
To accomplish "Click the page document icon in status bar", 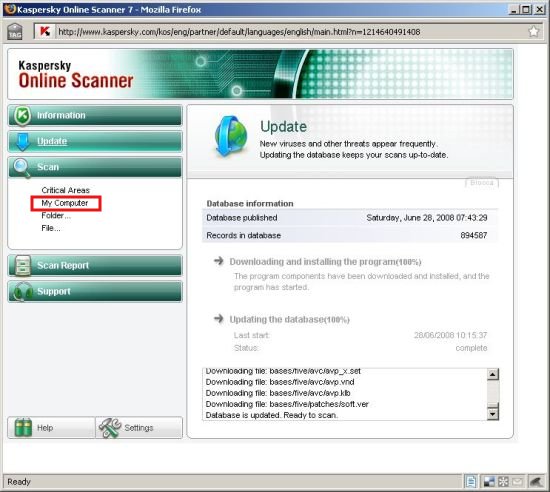I will click(x=471, y=482).
